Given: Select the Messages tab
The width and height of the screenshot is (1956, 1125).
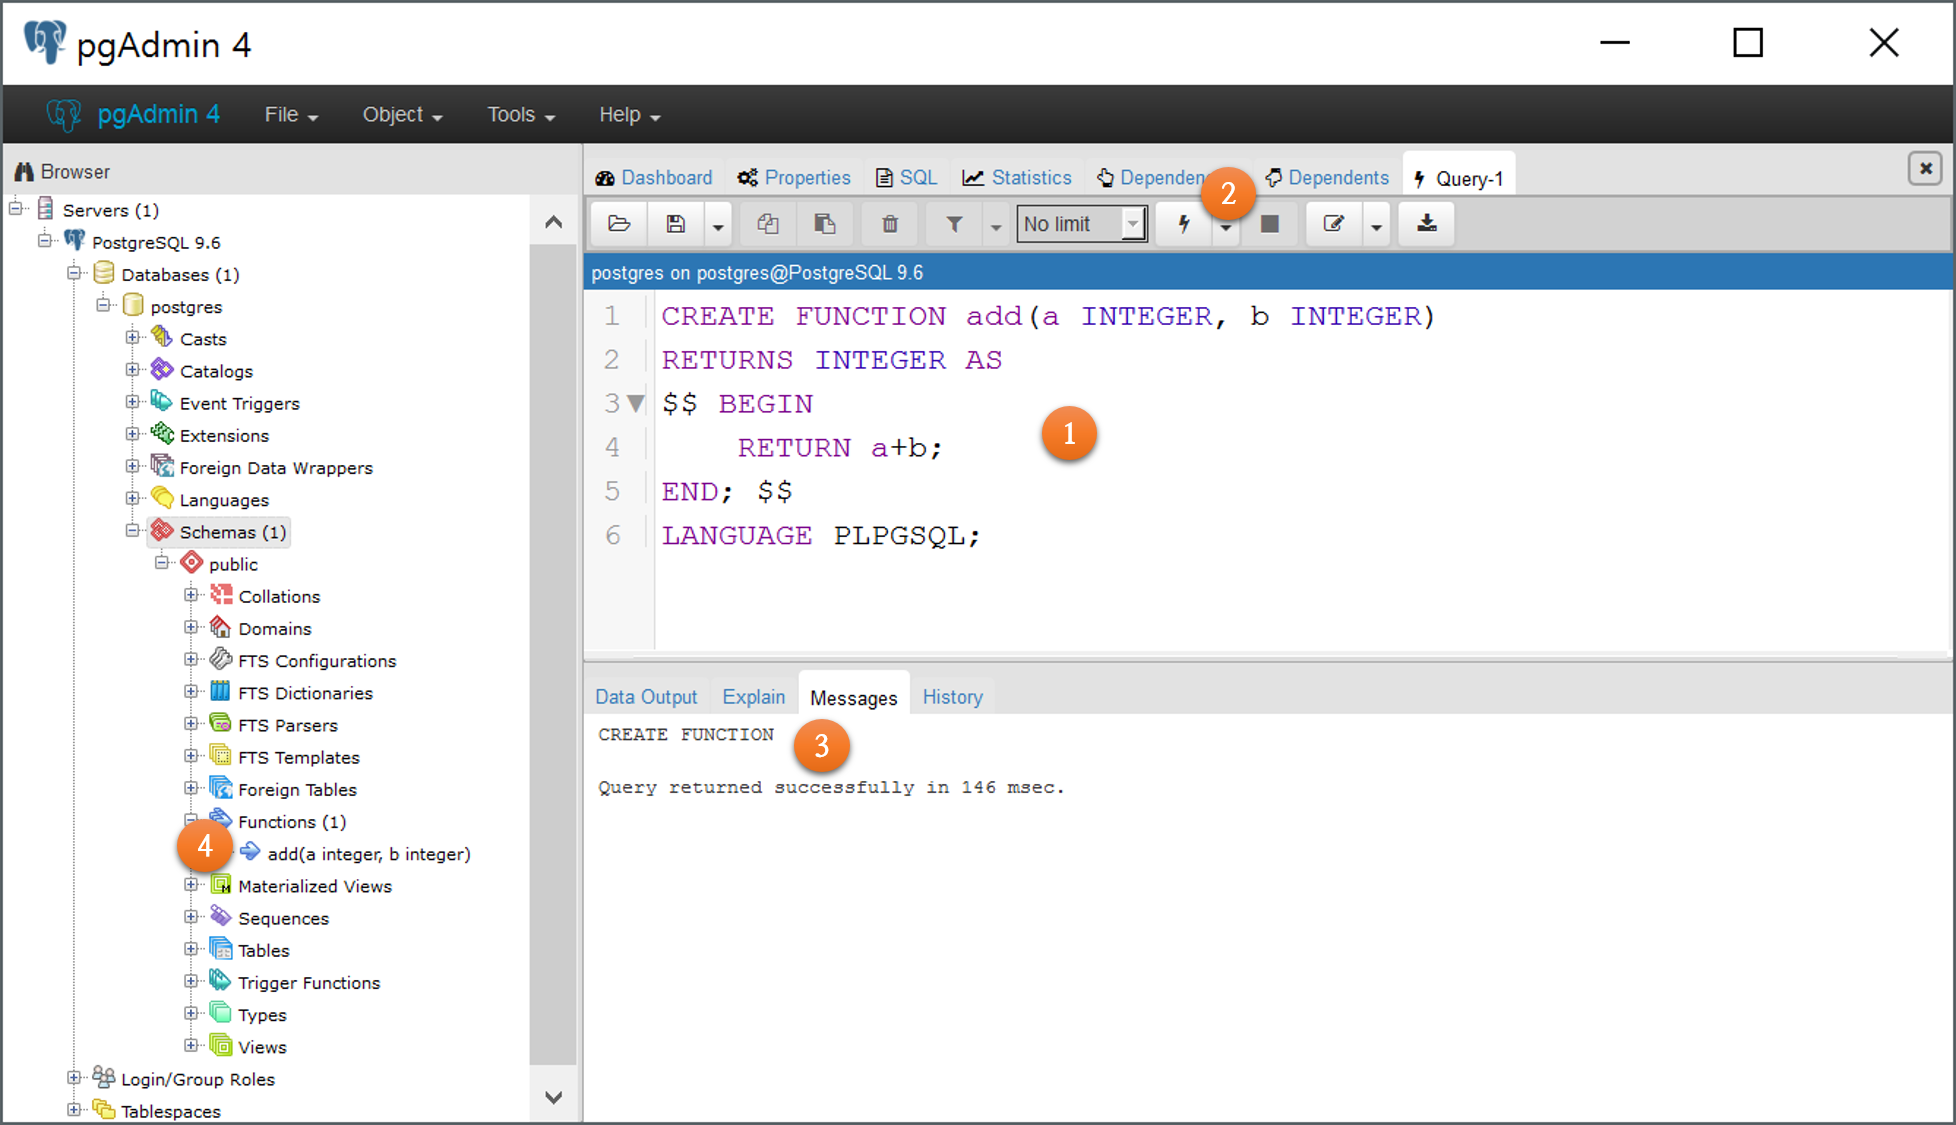Looking at the screenshot, I should (x=854, y=697).
